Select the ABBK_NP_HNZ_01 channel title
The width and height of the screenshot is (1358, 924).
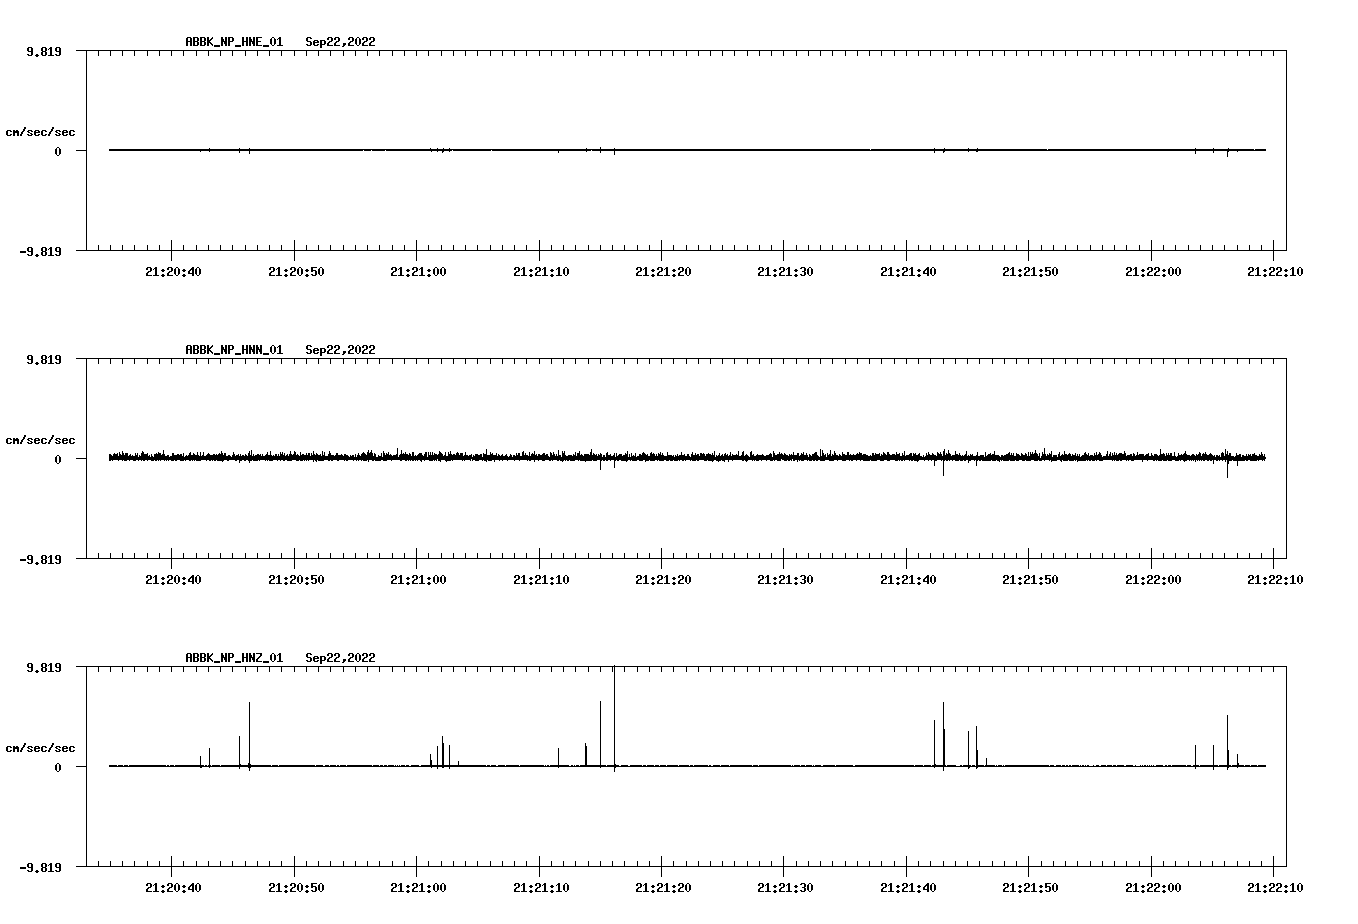(x=234, y=658)
